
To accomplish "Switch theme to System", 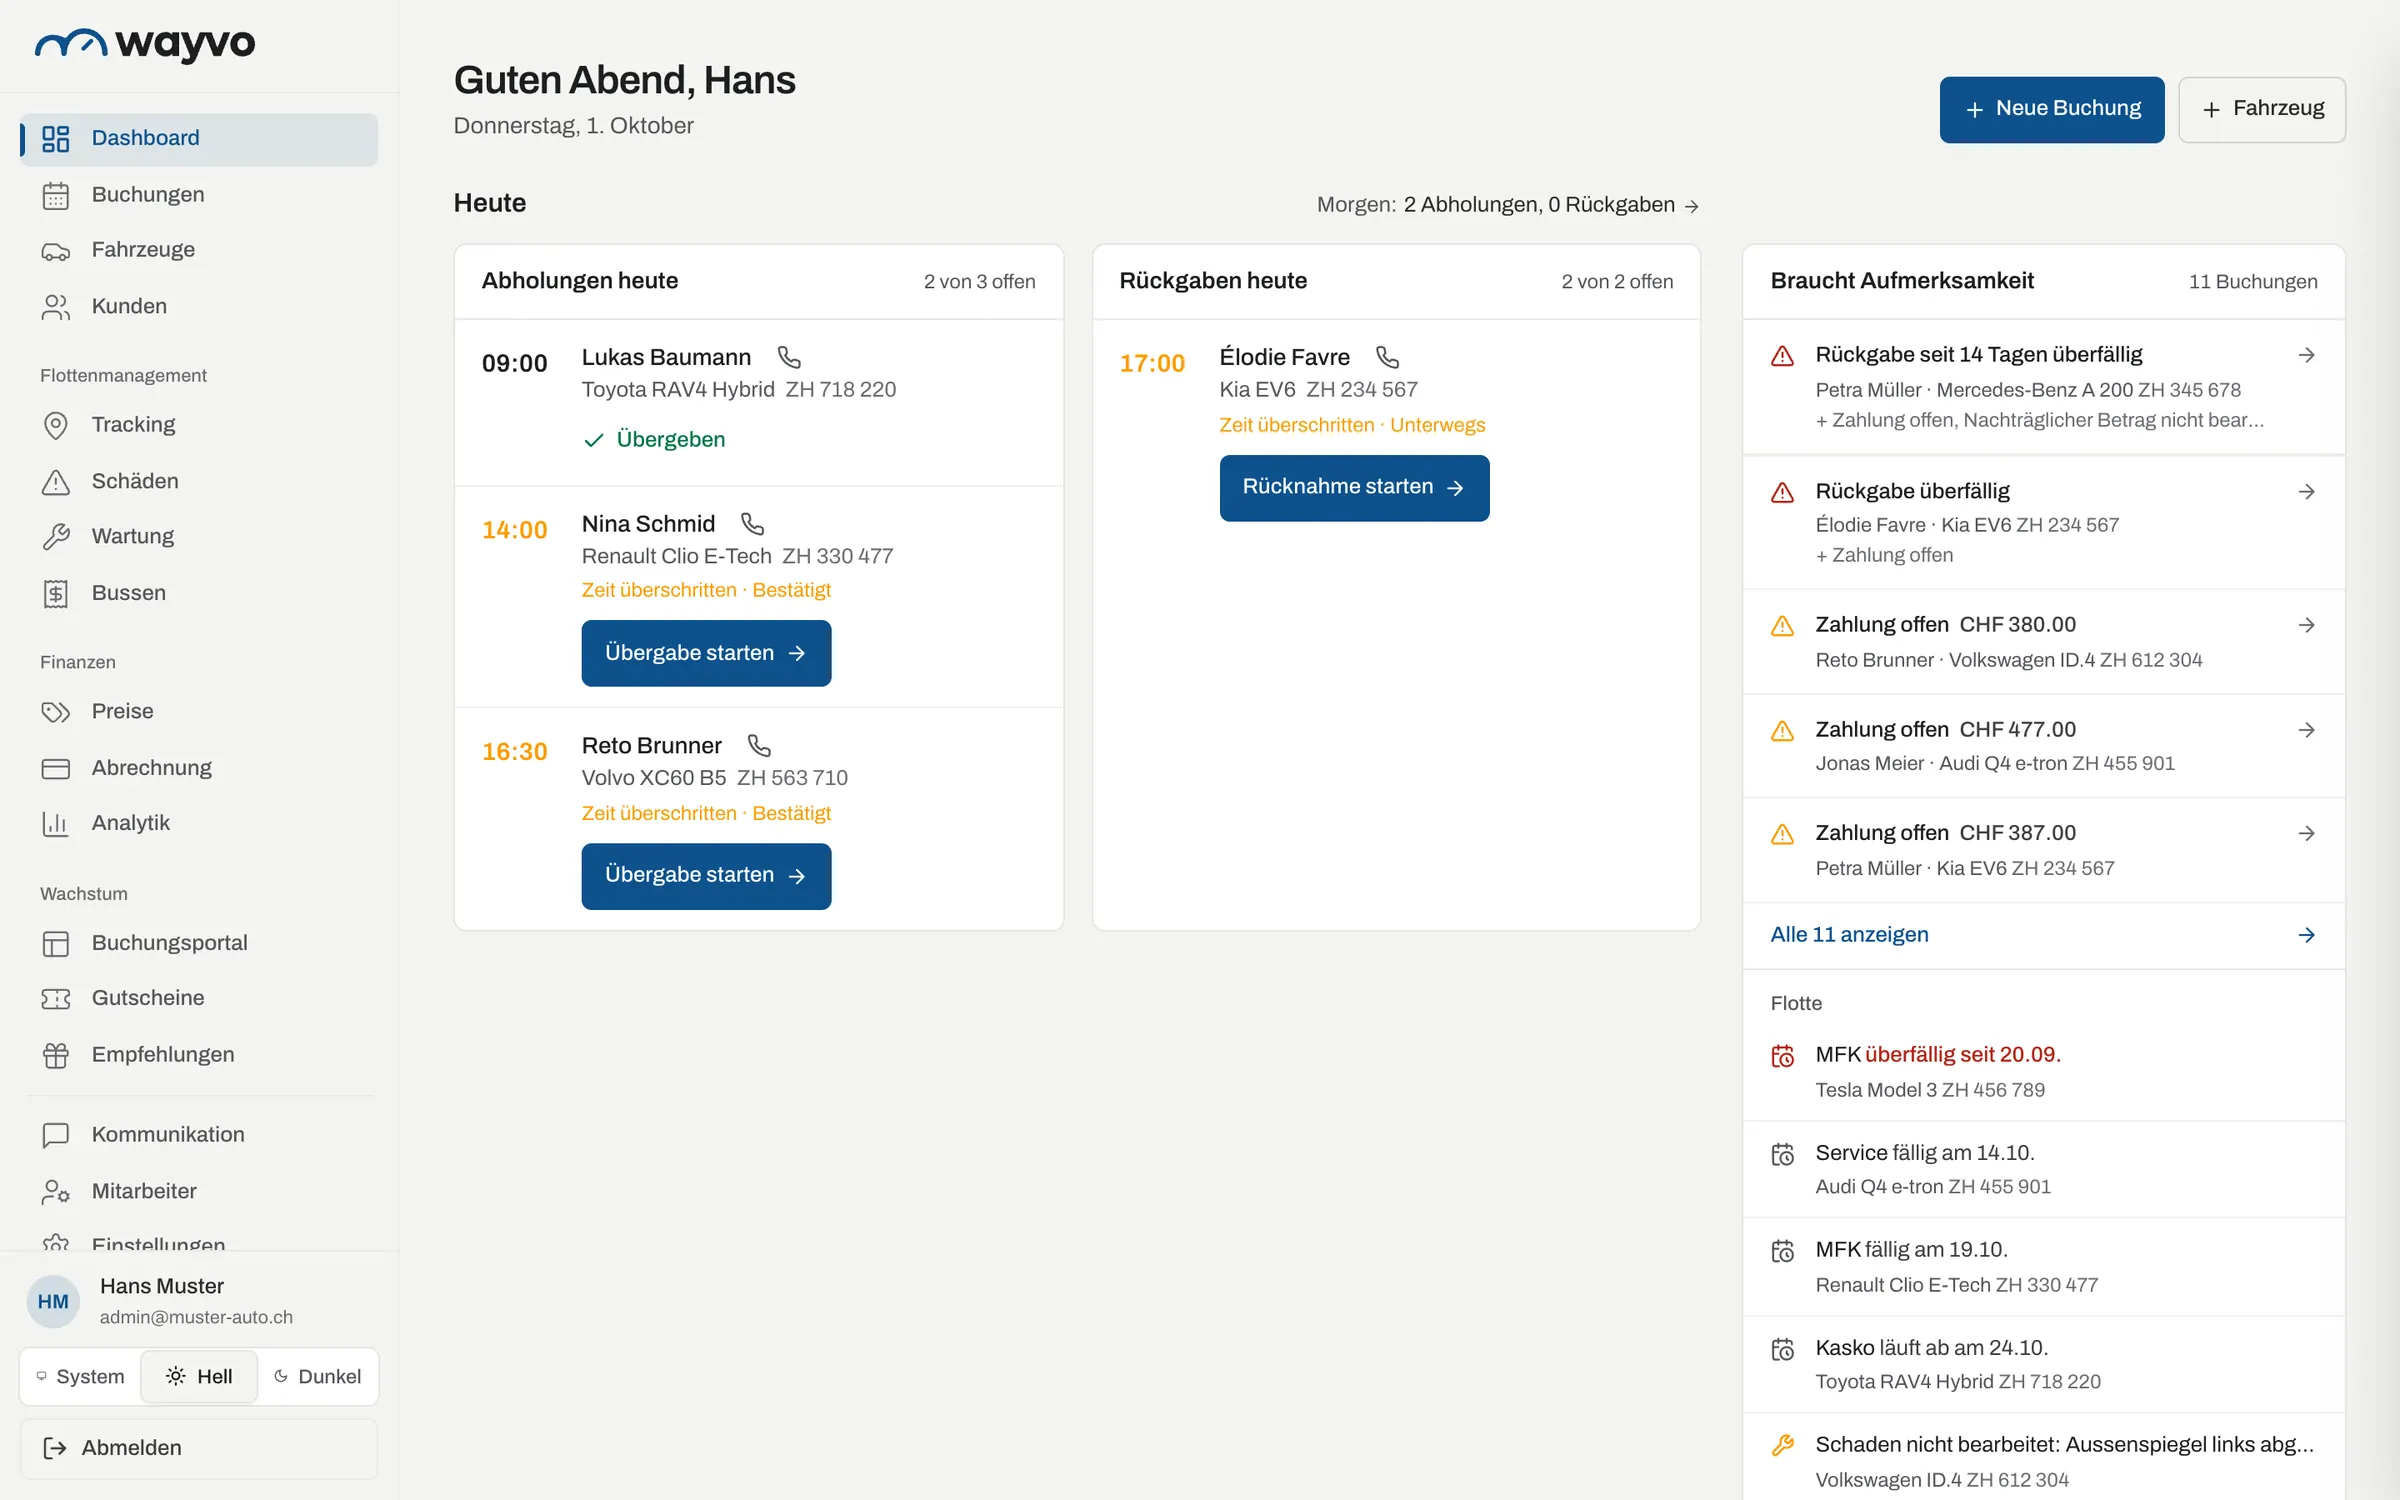I will (81, 1377).
